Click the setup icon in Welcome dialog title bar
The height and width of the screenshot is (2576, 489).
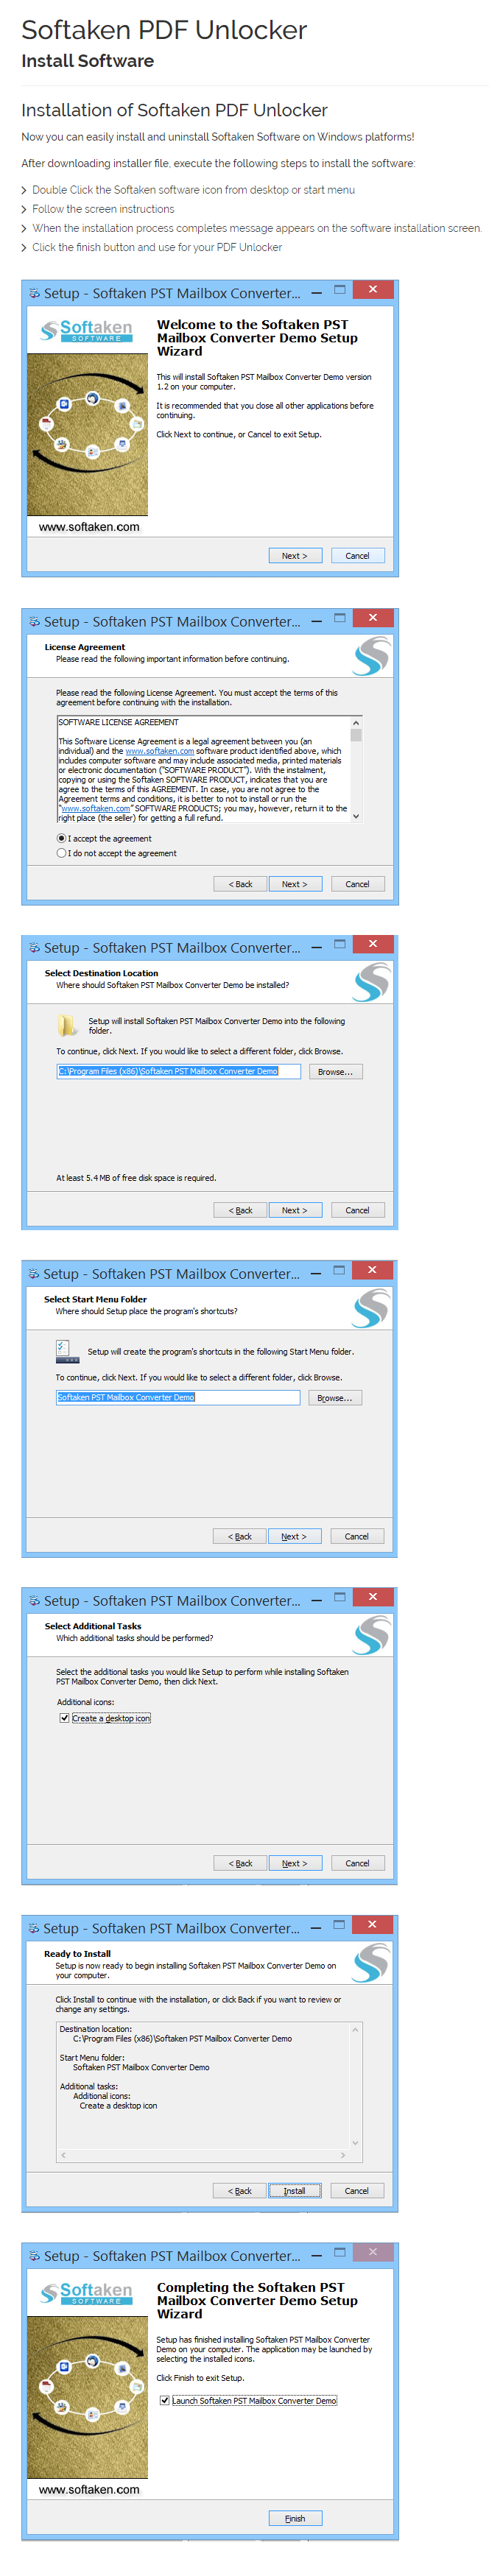34,293
